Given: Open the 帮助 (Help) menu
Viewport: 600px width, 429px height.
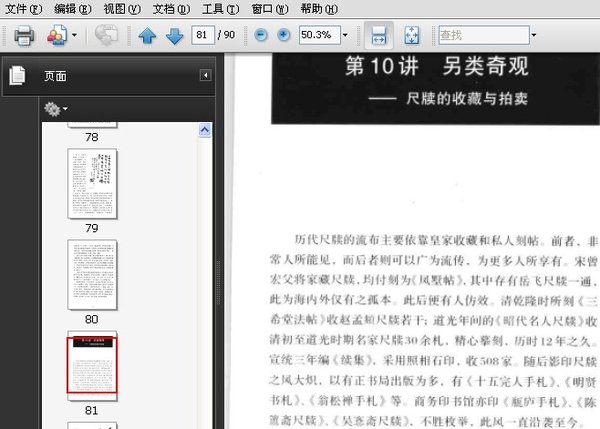Looking at the screenshot, I should (319, 8).
